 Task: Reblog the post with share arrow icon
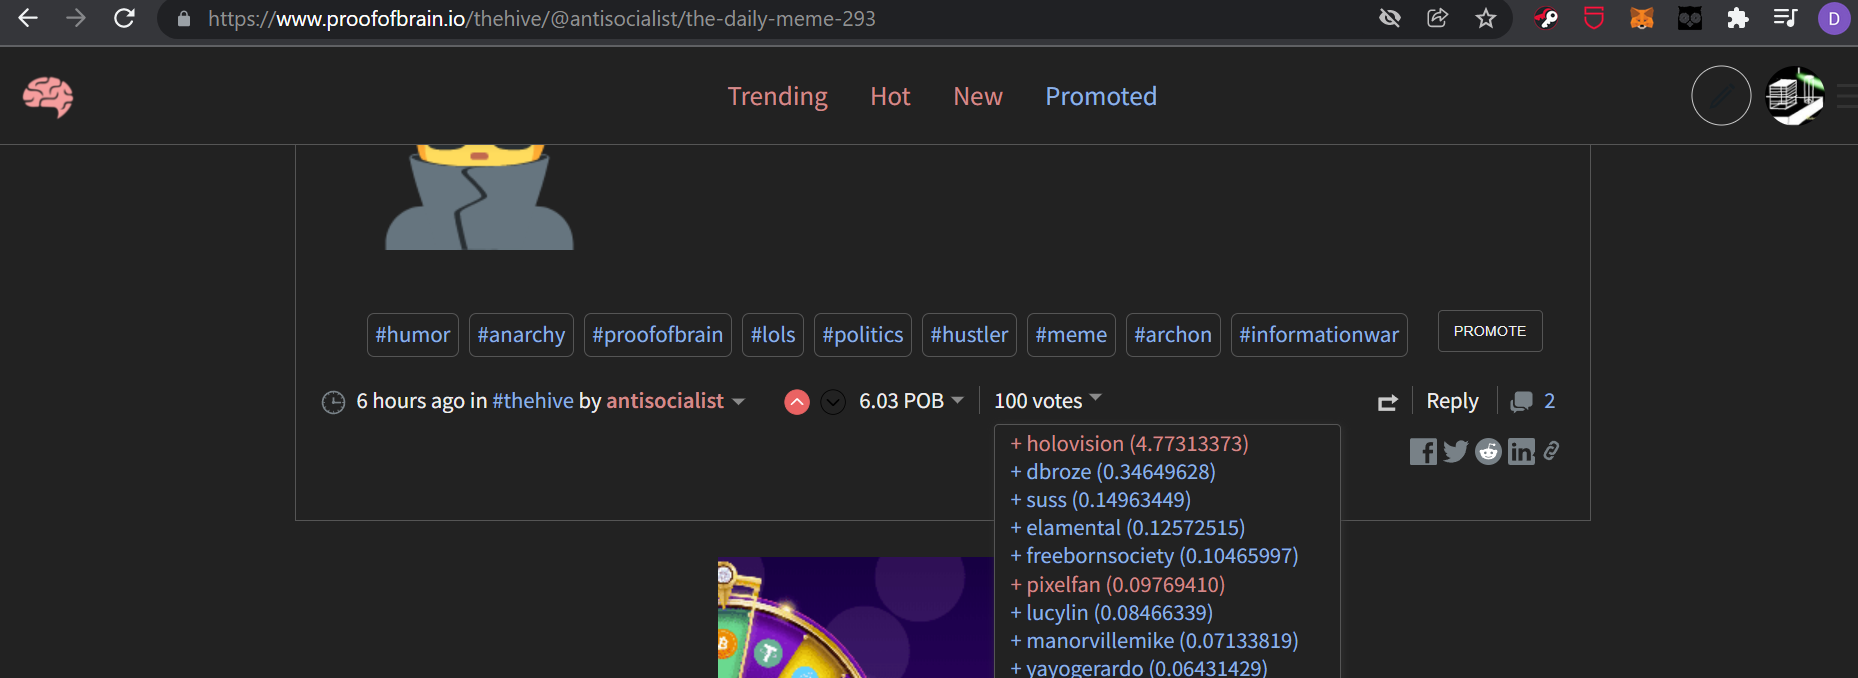(x=1388, y=402)
